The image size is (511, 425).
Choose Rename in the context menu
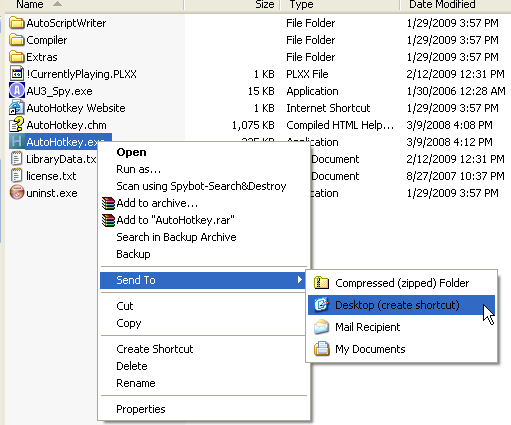click(x=204, y=383)
